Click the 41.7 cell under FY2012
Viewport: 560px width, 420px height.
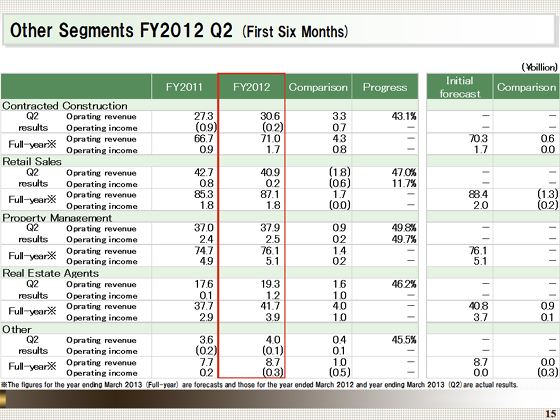tap(270, 306)
